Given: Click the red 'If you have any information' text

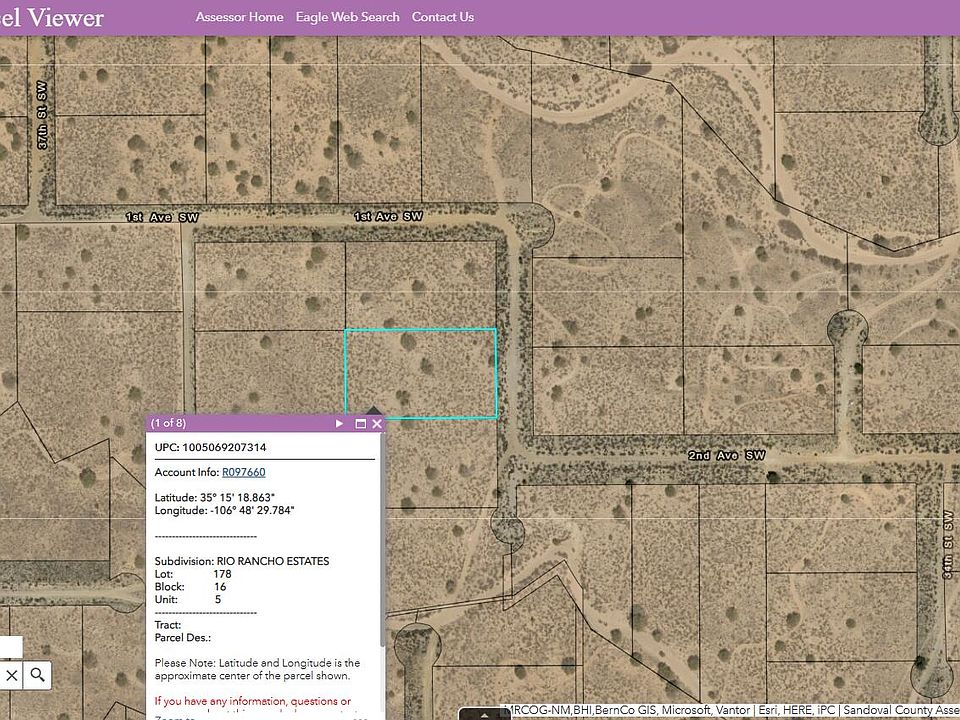Looking at the screenshot, I should point(253,701).
